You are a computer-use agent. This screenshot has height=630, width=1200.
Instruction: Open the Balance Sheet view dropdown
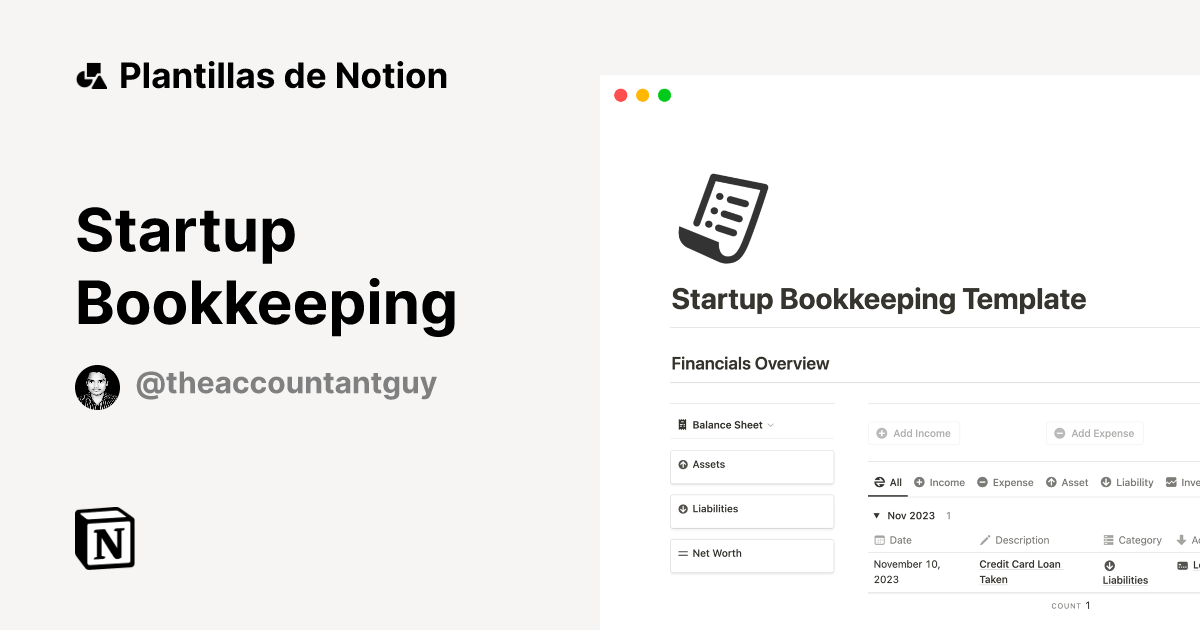(770, 424)
